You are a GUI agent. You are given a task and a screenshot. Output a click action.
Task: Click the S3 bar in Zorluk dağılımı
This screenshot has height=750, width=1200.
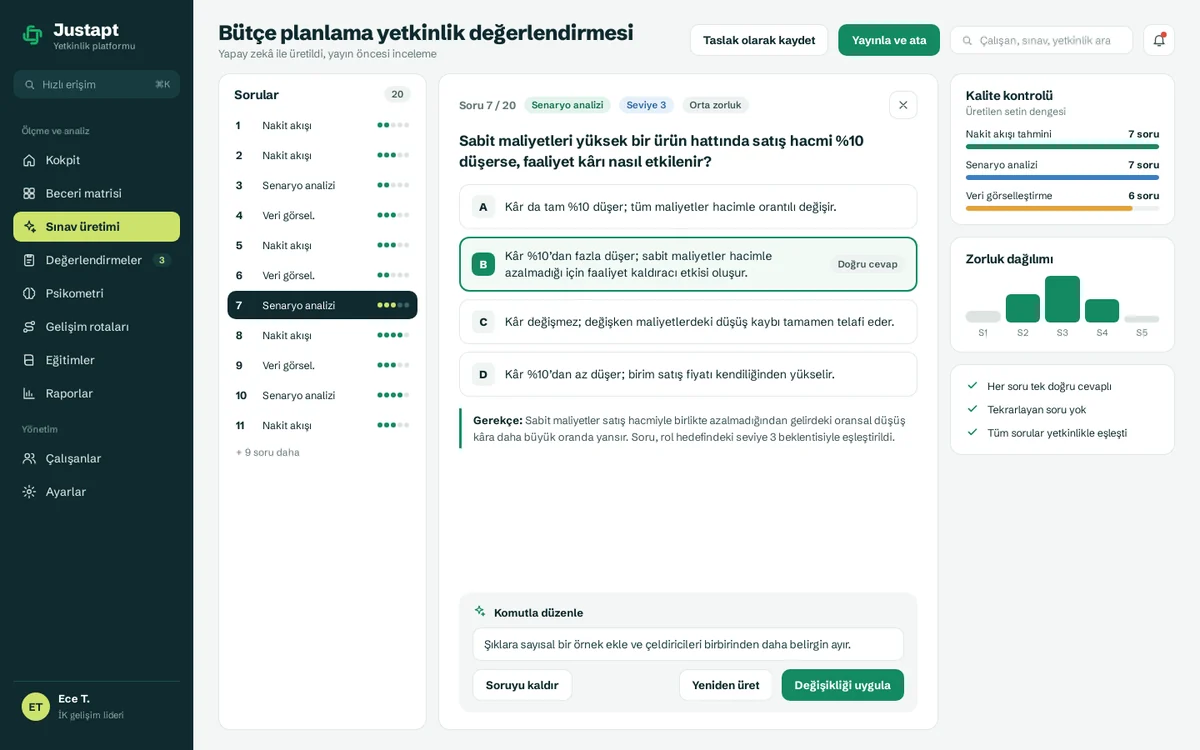coord(1062,299)
